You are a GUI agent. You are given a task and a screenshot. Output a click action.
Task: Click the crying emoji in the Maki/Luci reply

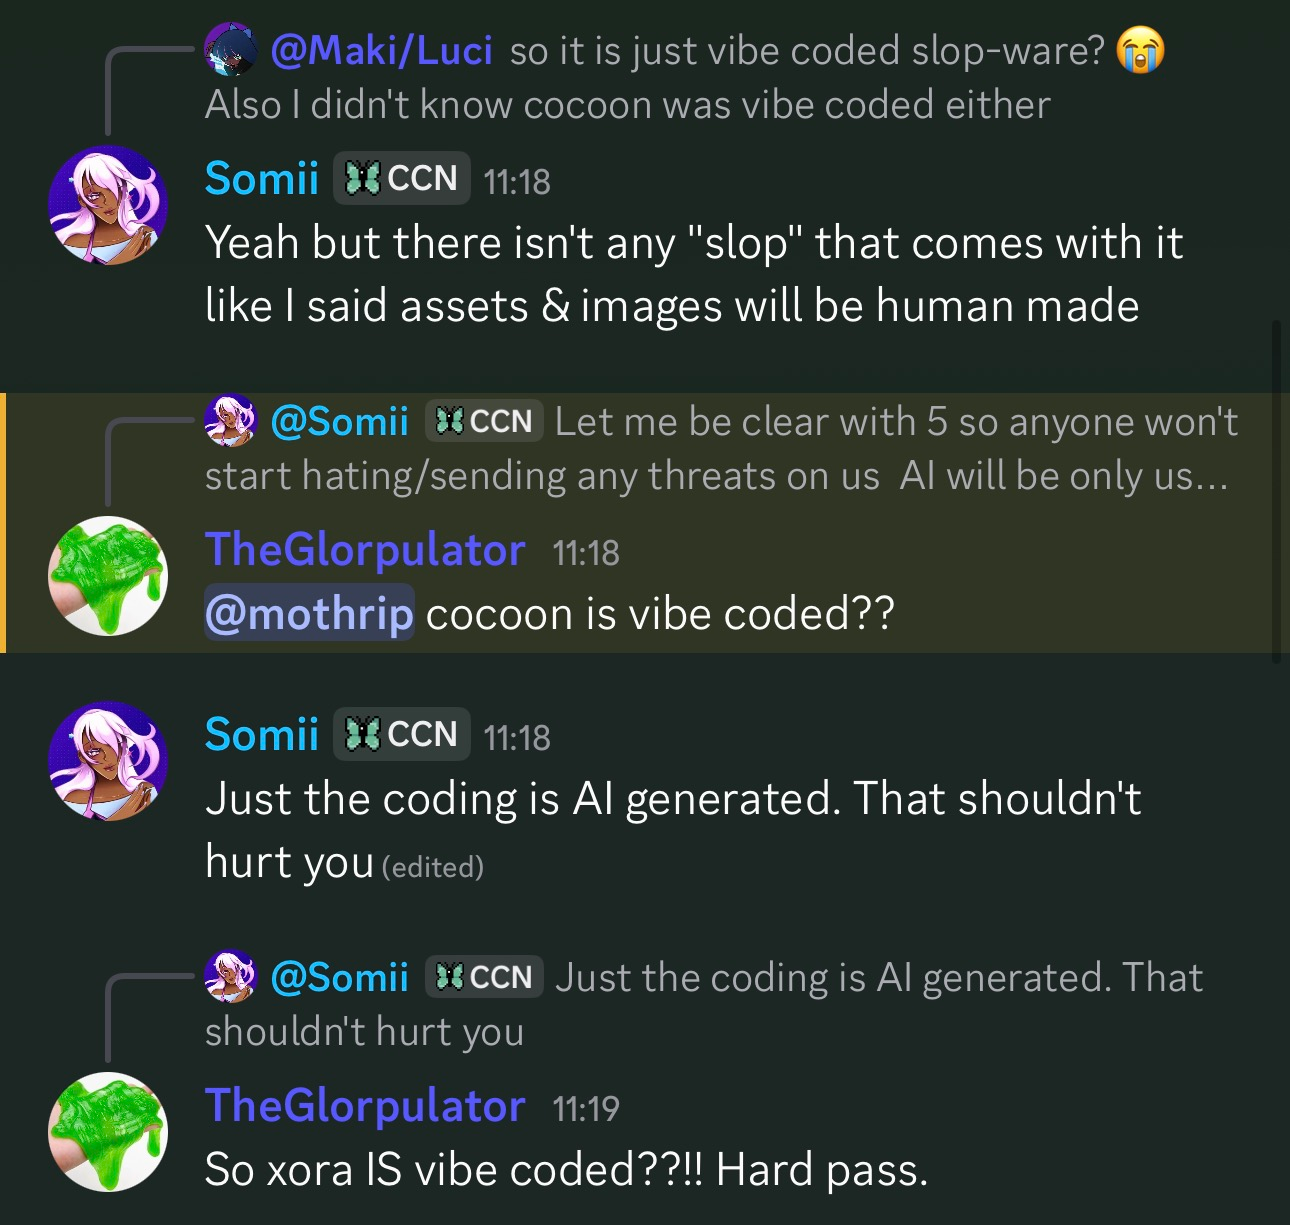1140,50
